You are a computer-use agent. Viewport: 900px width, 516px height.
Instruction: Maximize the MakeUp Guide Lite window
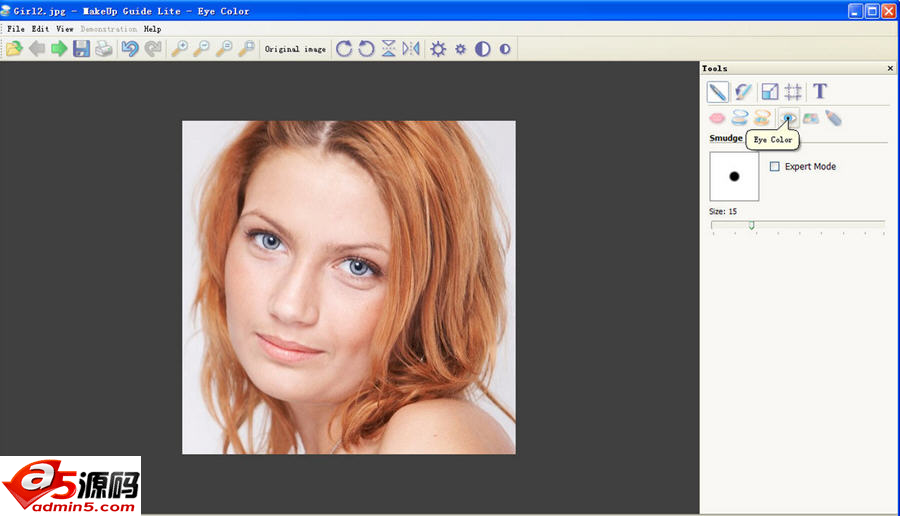coord(872,11)
